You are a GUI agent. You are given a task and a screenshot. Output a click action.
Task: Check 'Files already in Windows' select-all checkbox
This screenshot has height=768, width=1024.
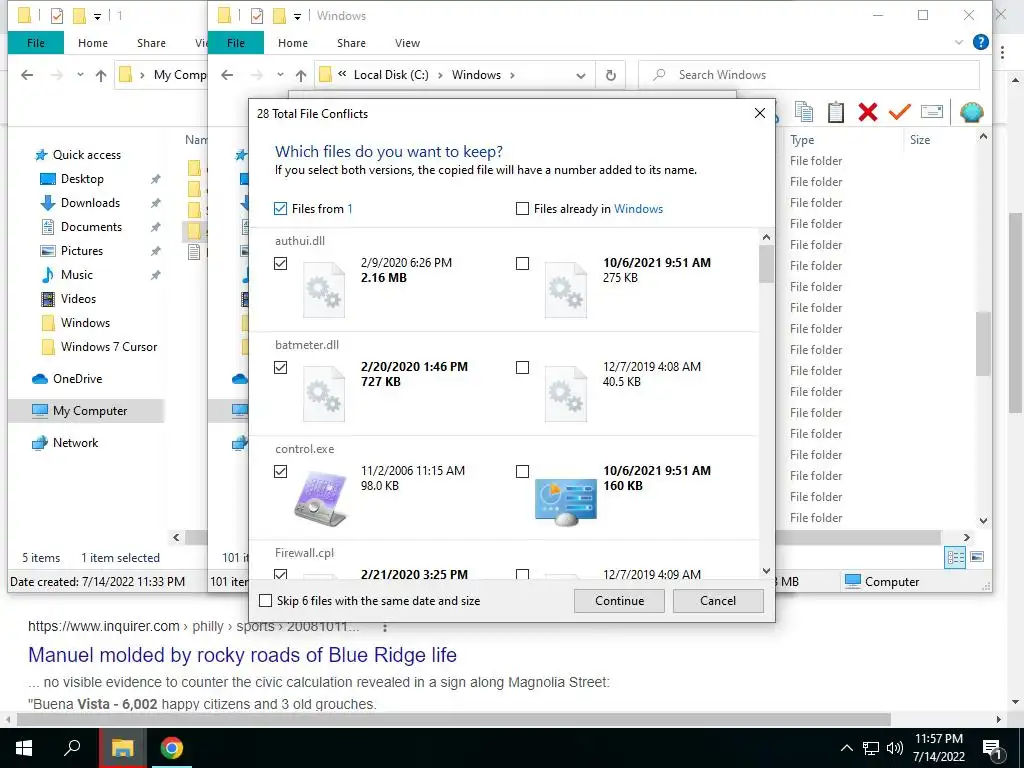(522, 208)
